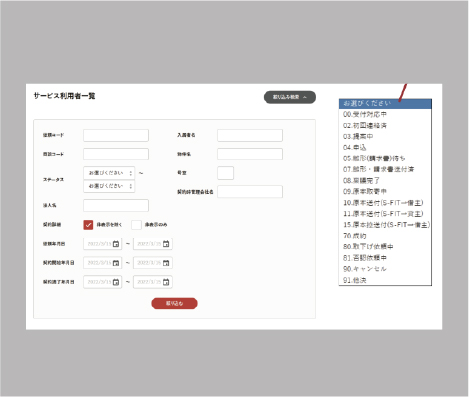Click the small 号室 input box

(x=225, y=173)
